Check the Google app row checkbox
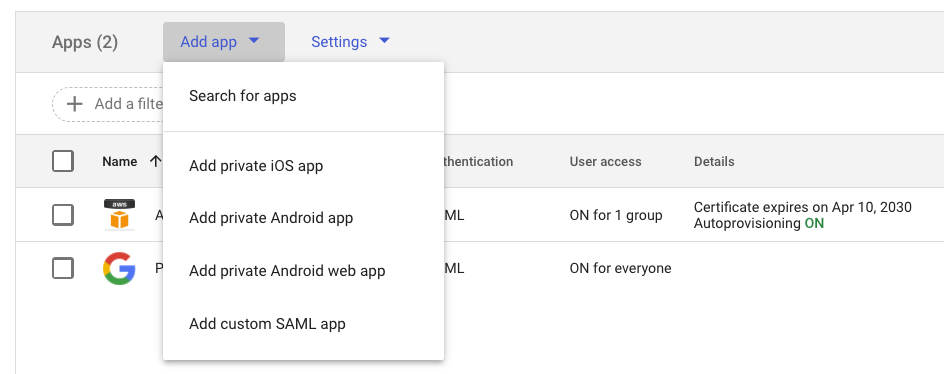The height and width of the screenshot is (374, 944). [x=63, y=268]
